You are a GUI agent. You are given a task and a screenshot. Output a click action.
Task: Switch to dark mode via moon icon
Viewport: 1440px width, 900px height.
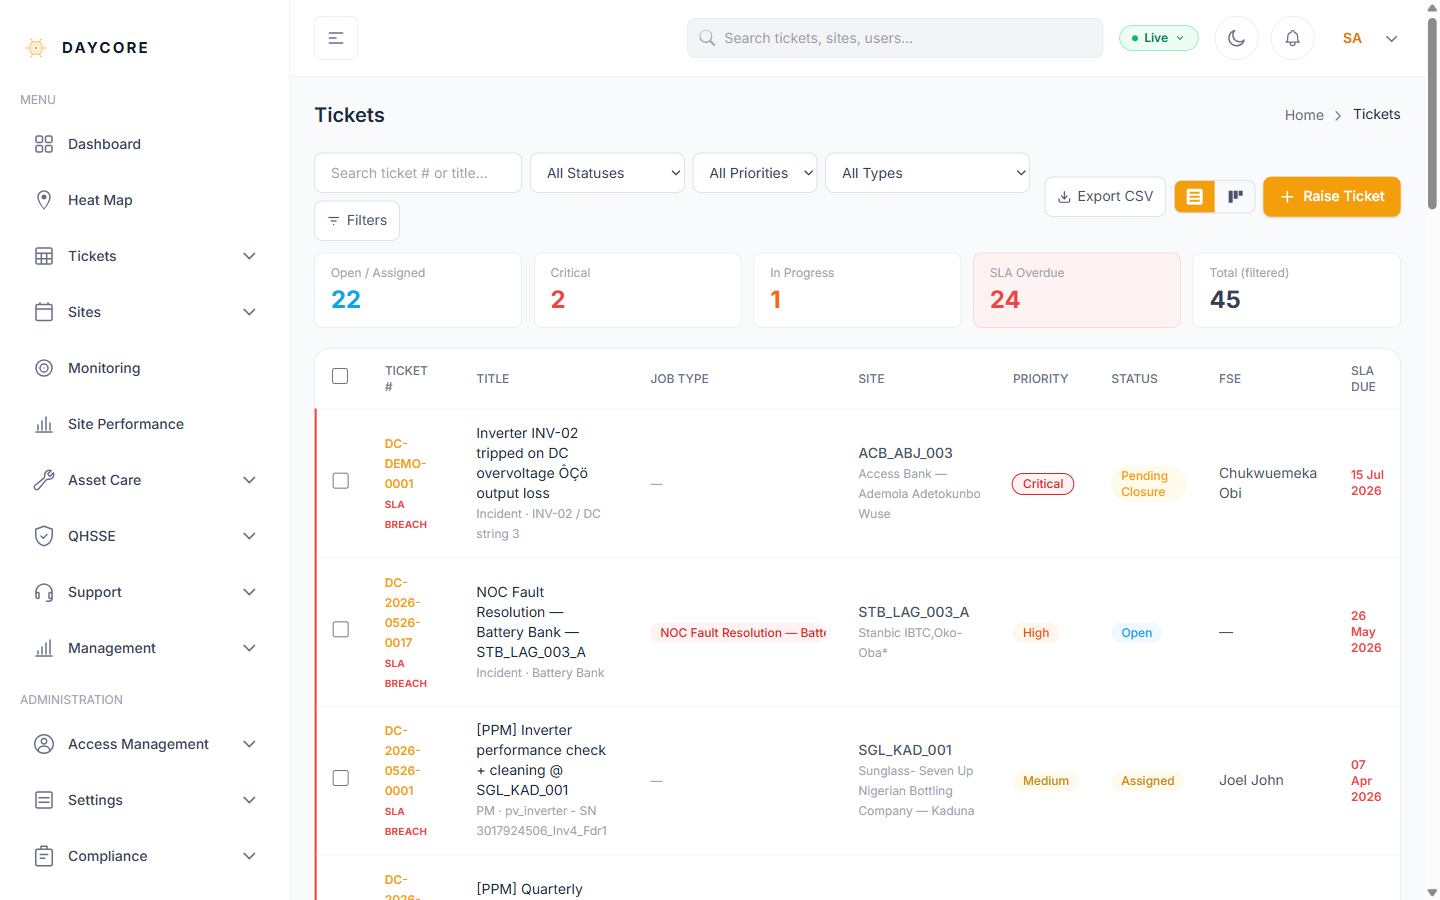click(x=1237, y=38)
